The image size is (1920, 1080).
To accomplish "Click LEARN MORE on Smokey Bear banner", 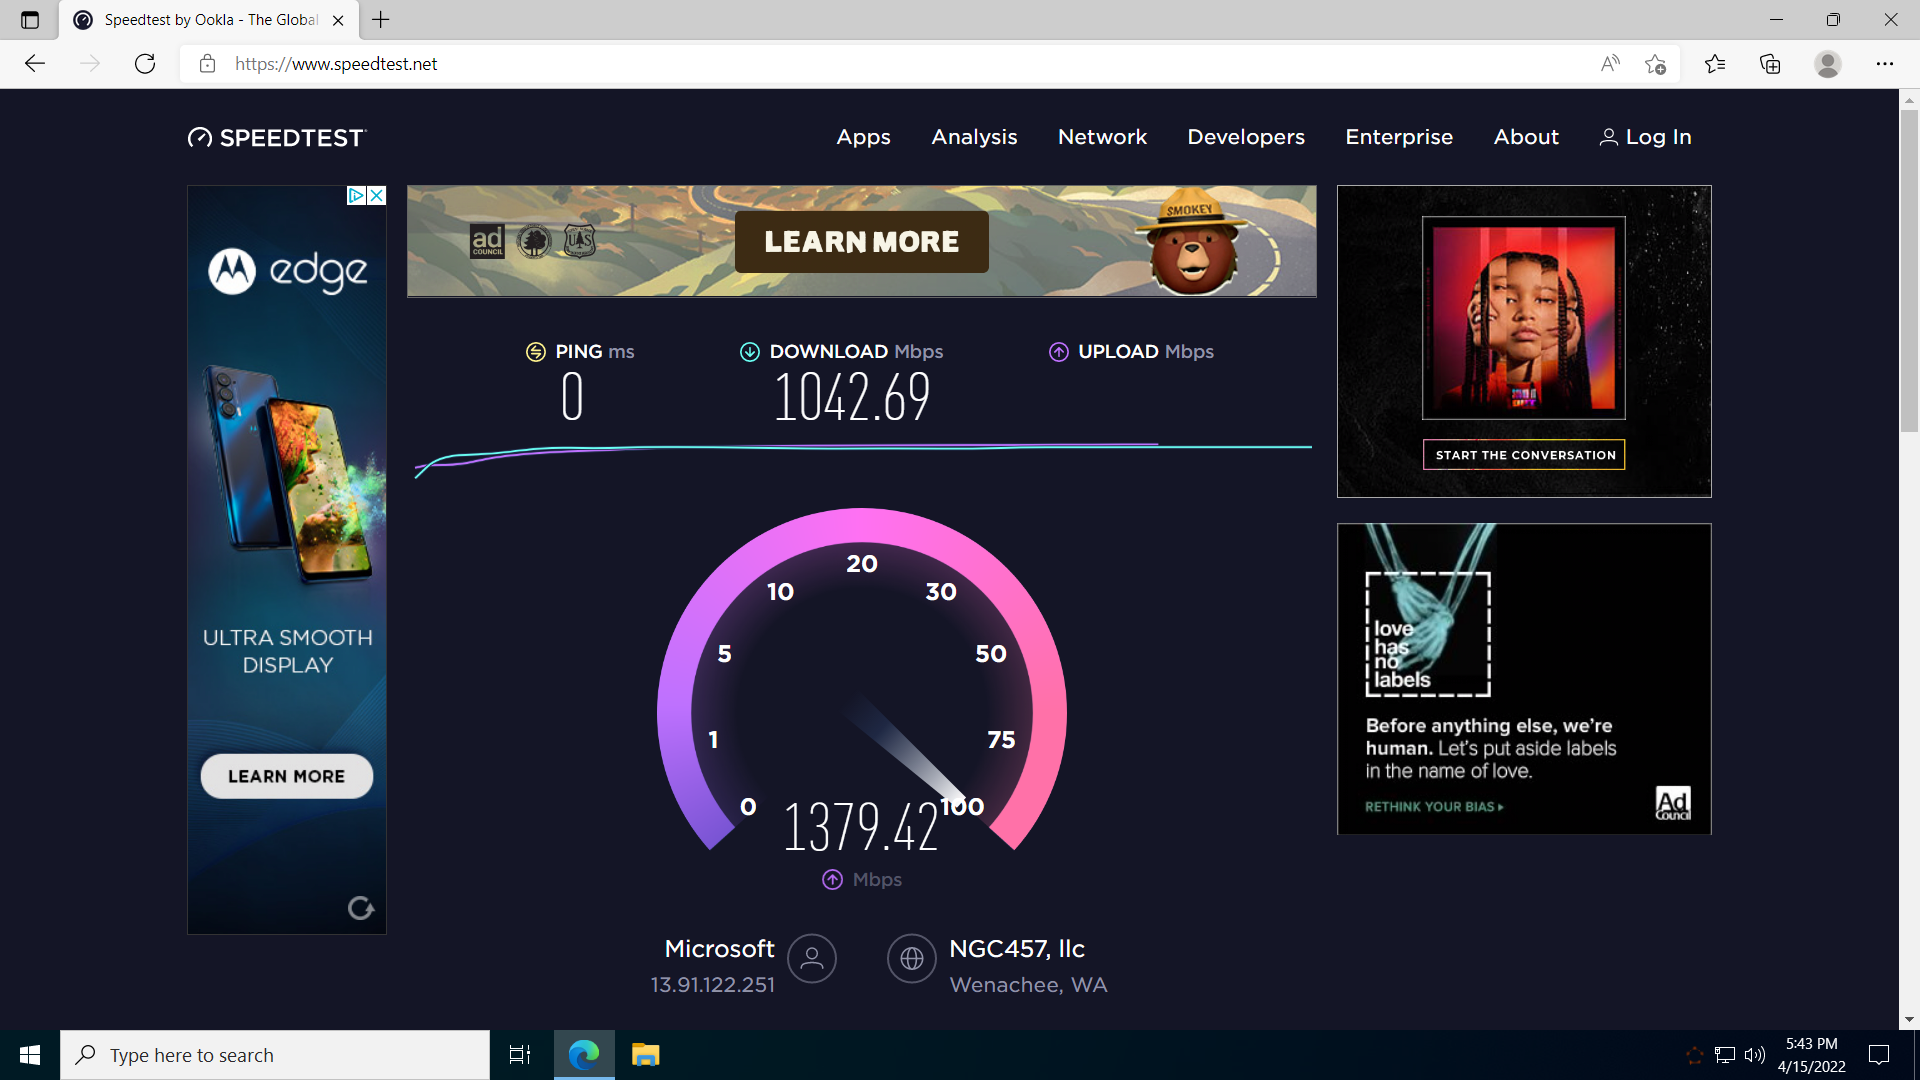I will tap(861, 242).
